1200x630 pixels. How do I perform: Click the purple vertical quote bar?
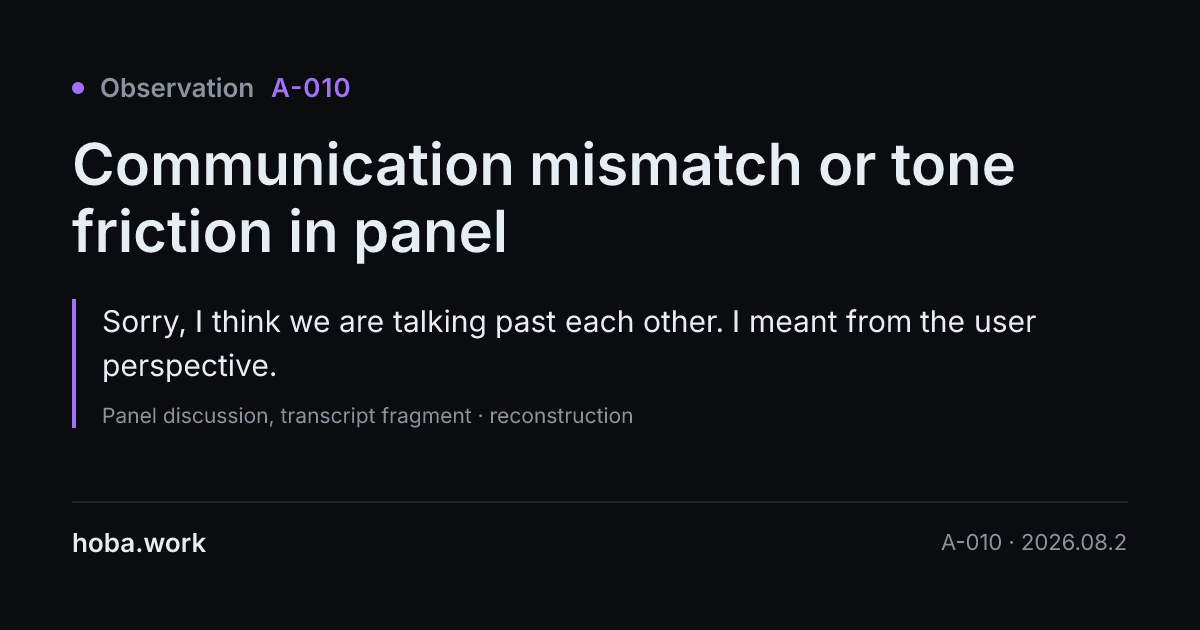[x=74, y=363]
